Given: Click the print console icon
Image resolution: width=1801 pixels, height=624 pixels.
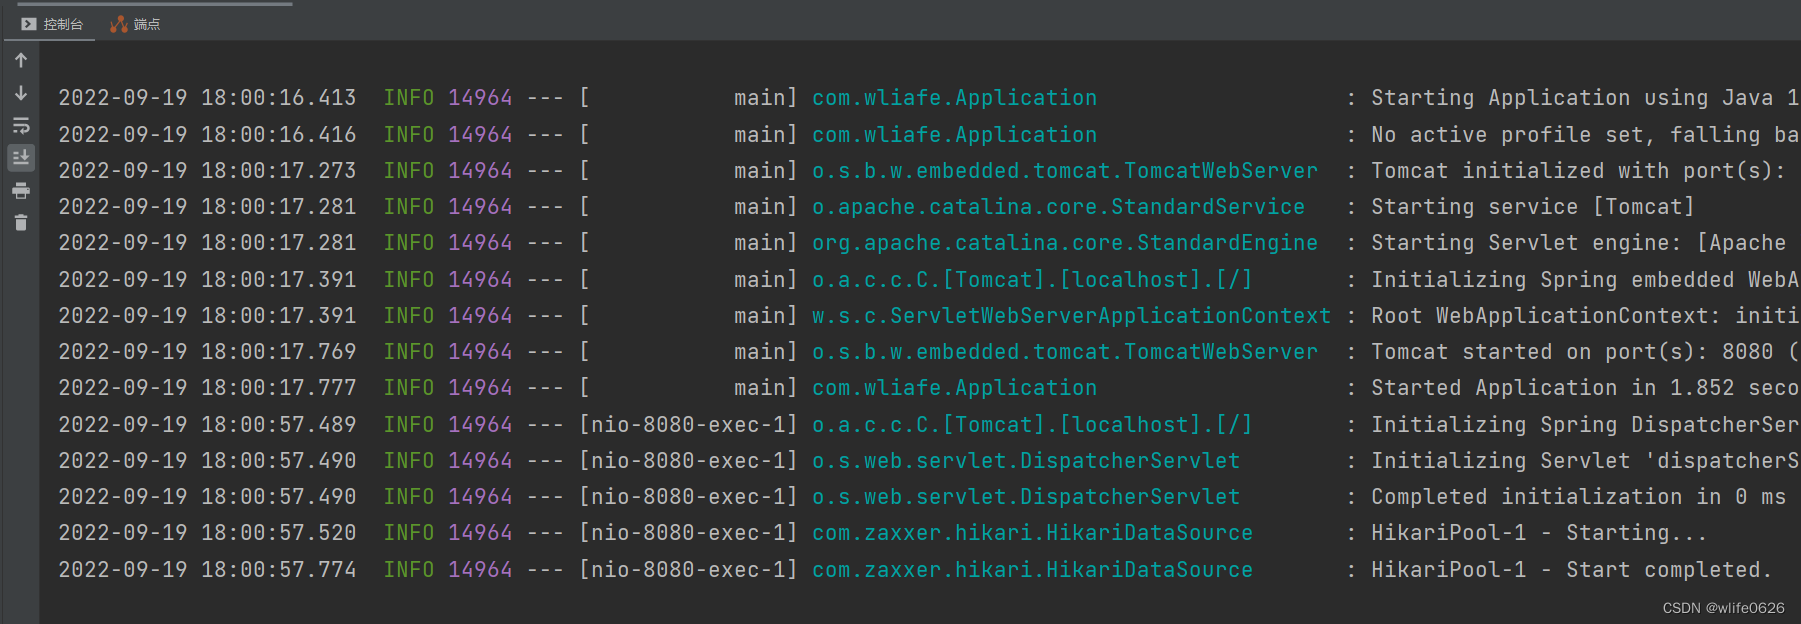Looking at the screenshot, I should click(21, 191).
